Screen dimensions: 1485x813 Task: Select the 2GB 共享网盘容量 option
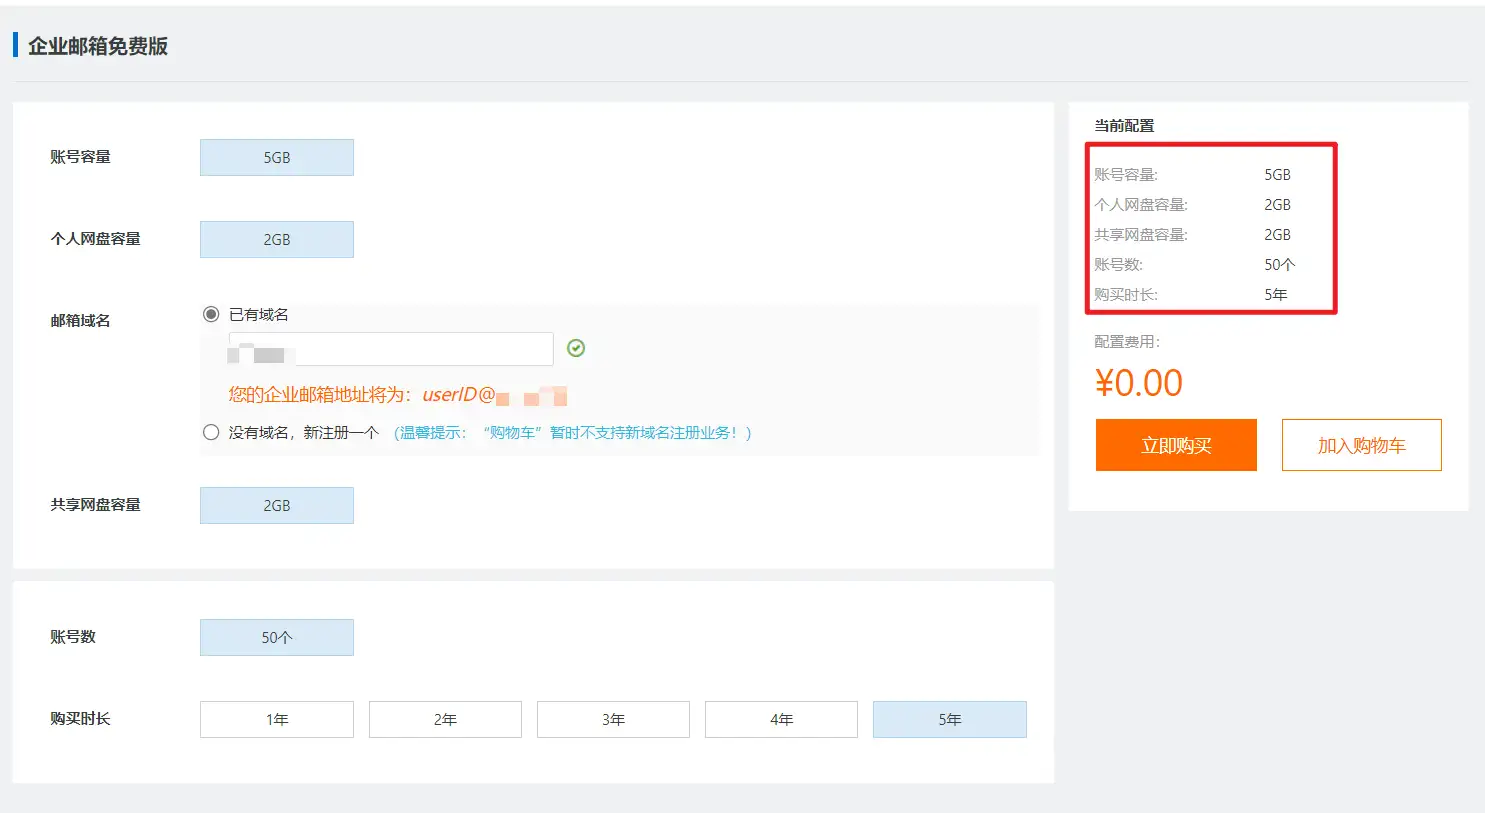coord(276,505)
